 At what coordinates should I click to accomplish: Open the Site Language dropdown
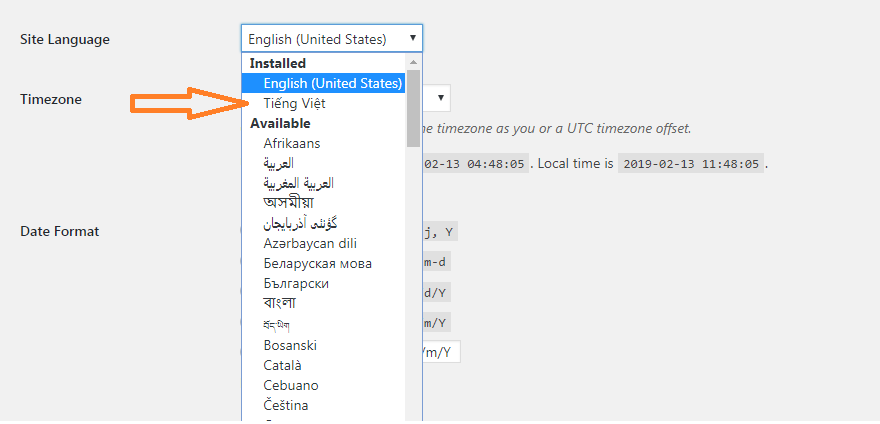[x=332, y=39]
